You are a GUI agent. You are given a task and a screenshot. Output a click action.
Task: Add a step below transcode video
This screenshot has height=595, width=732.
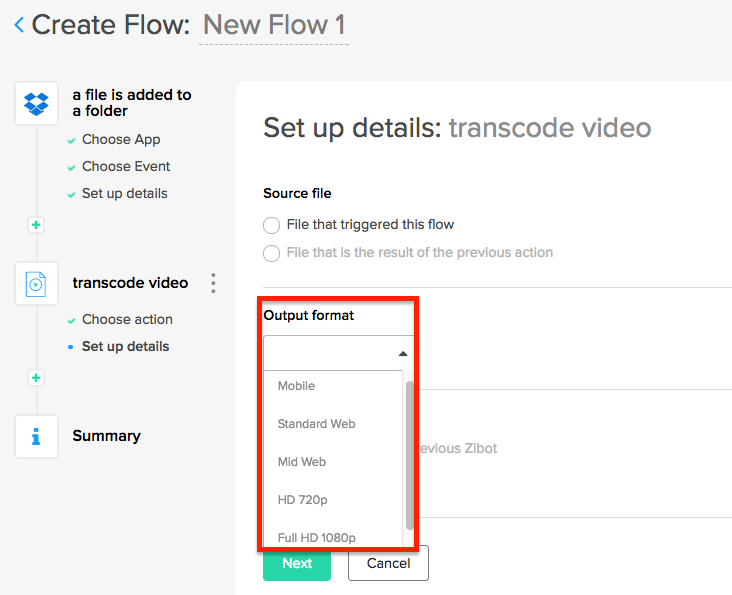point(36,378)
